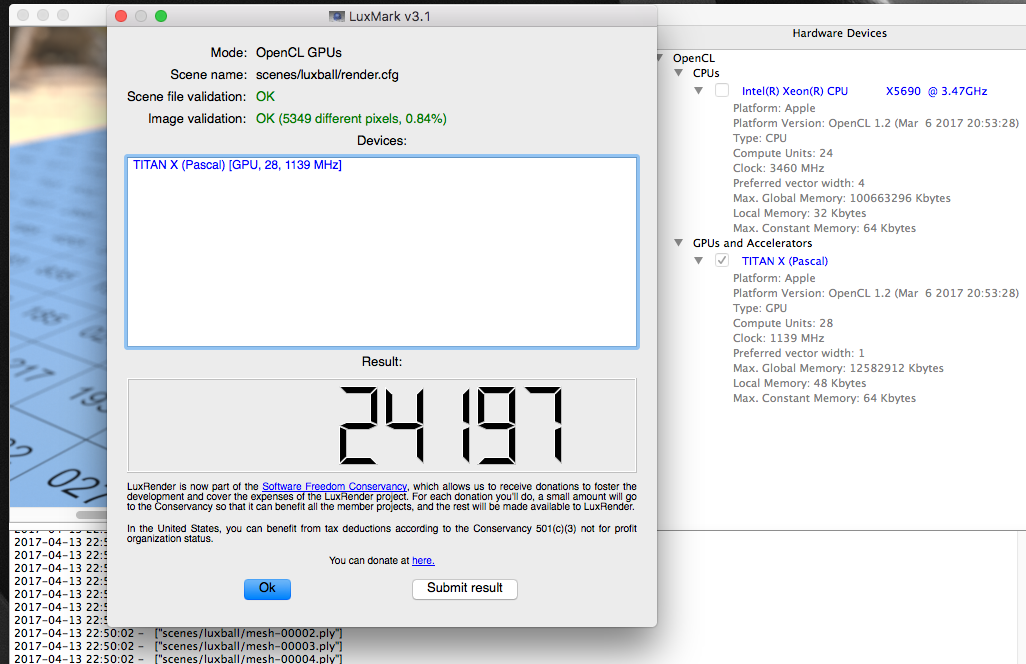Click 'Max. Global Memory: 100663296 Kbytes' row

[x=841, y=198]
